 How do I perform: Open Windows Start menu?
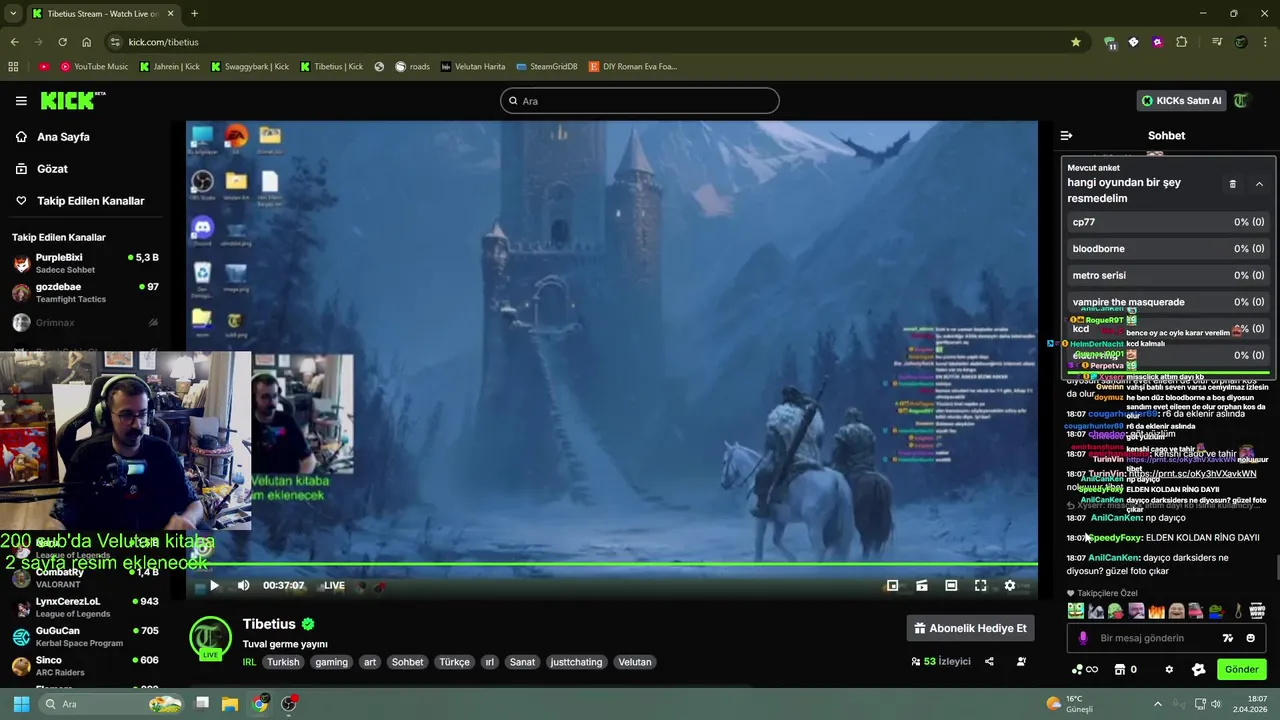[x=20, y=704]
